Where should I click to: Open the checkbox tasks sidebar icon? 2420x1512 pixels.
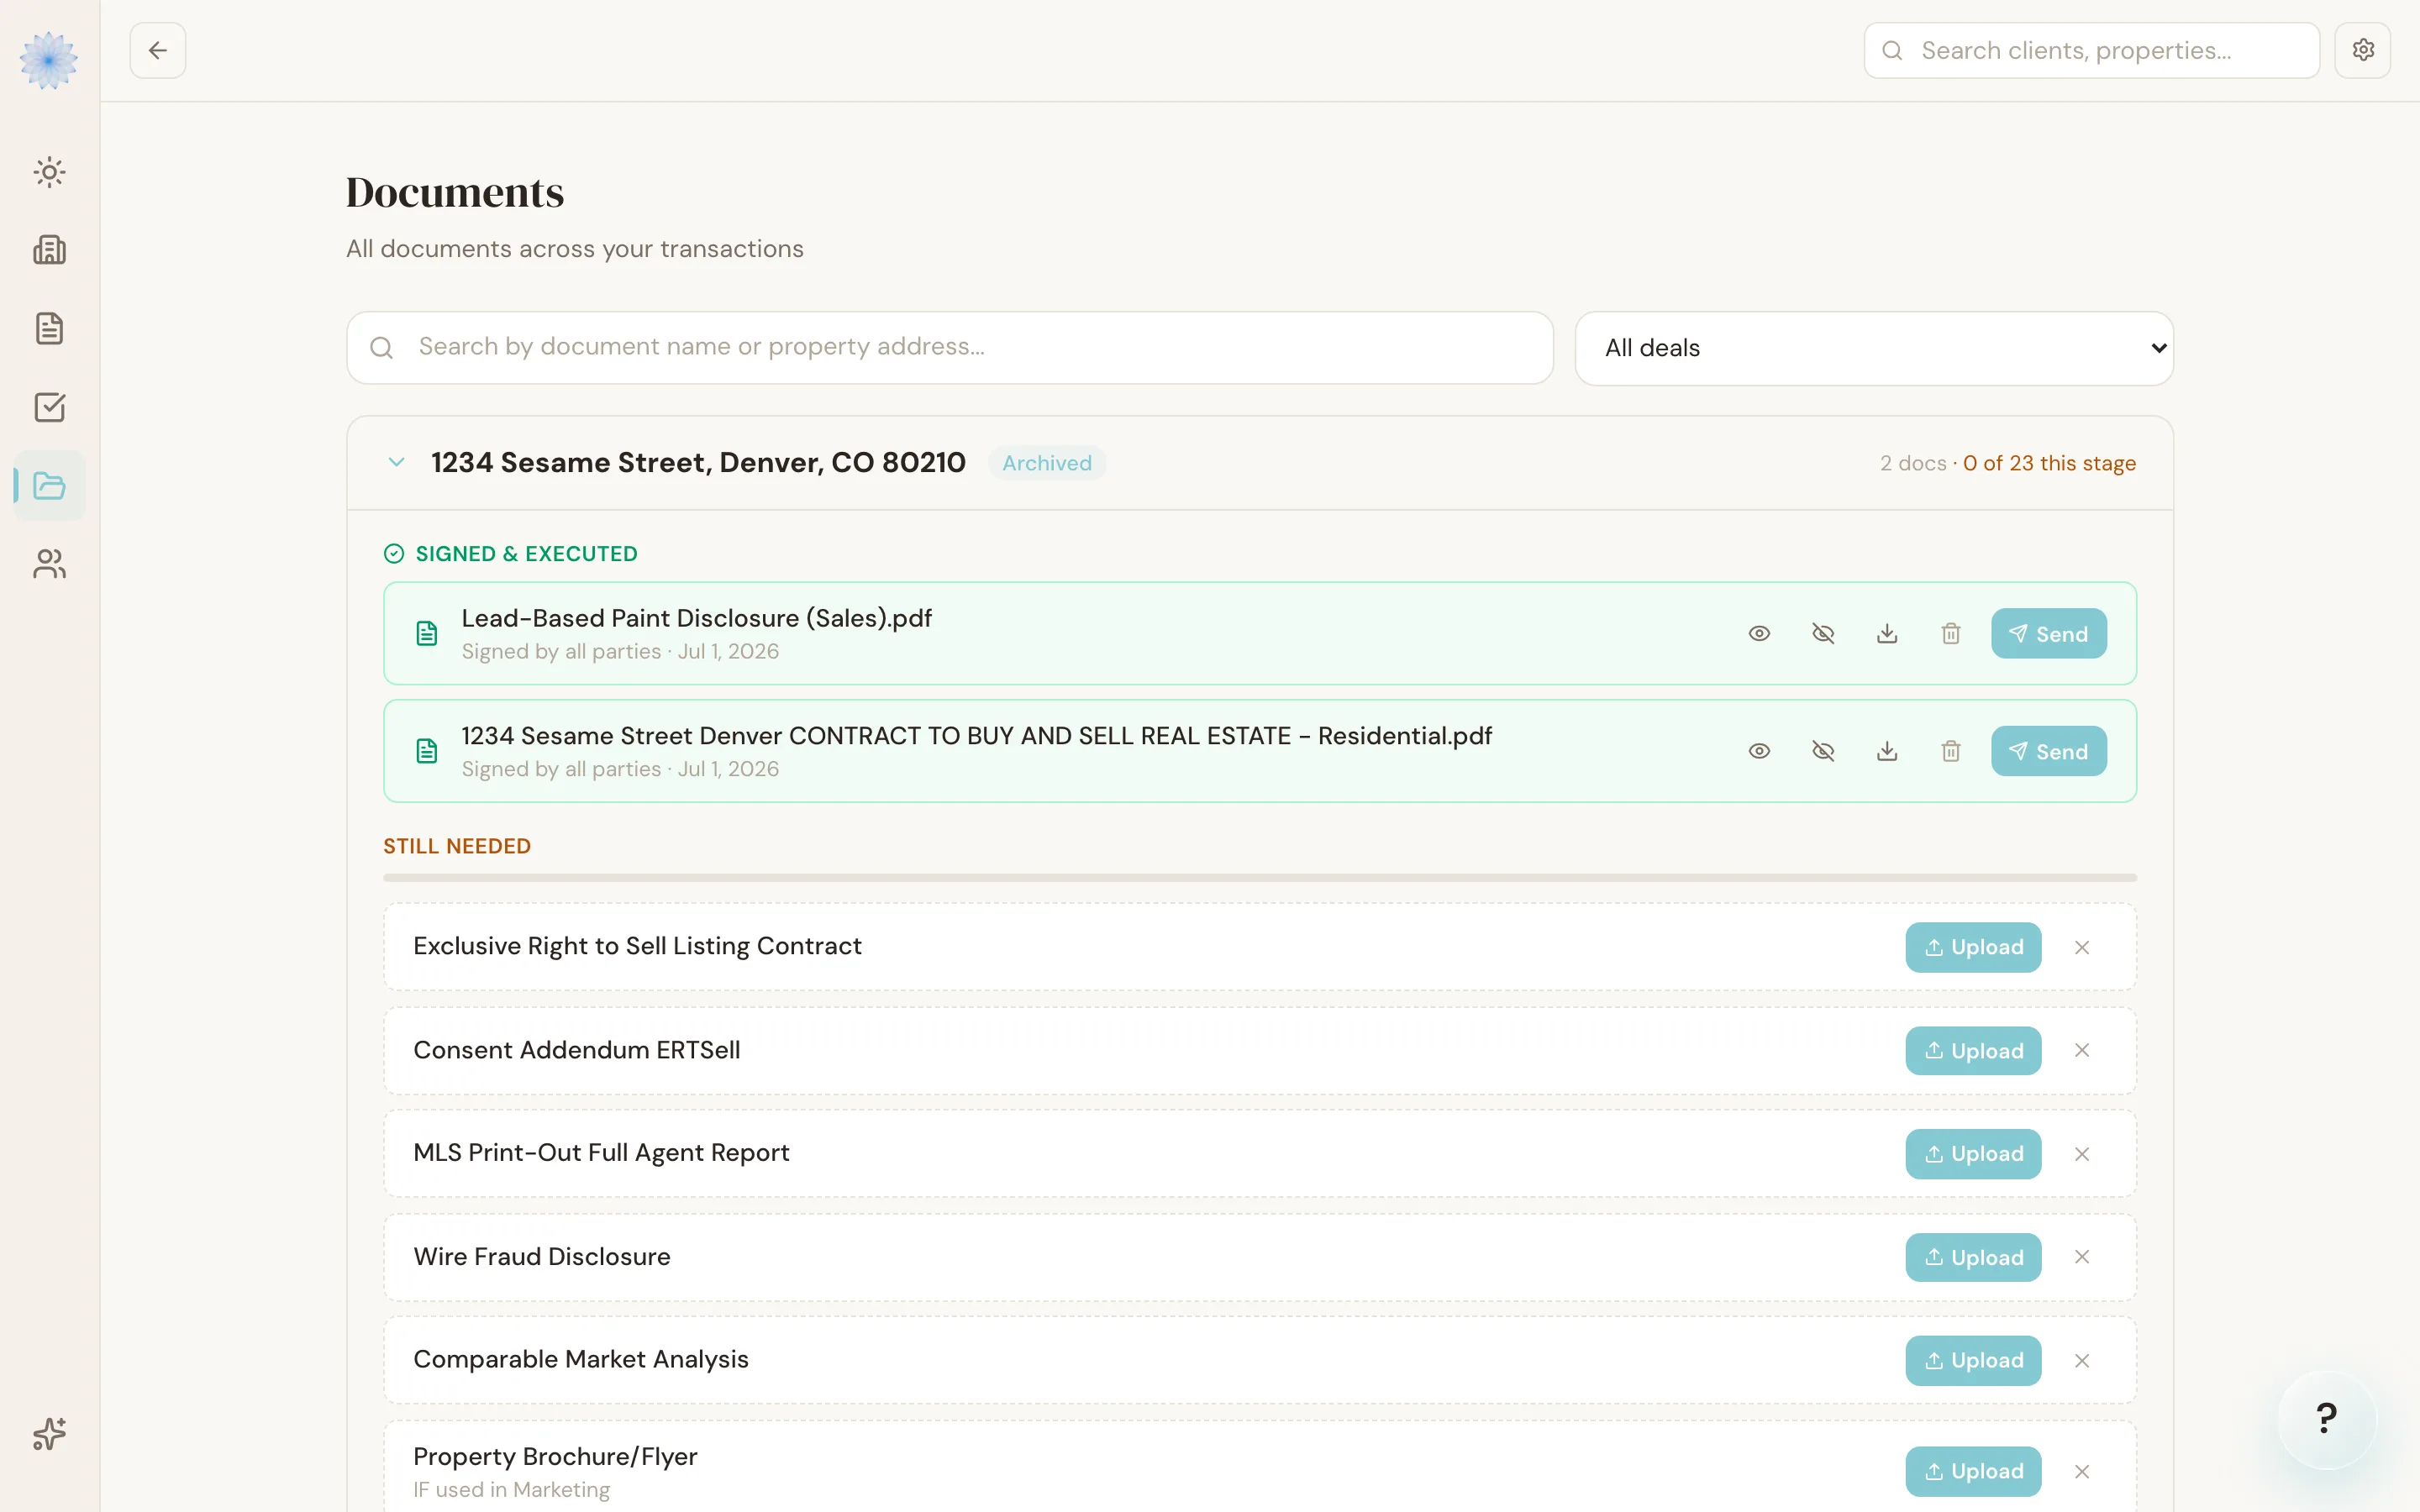[x=49, y=407]
